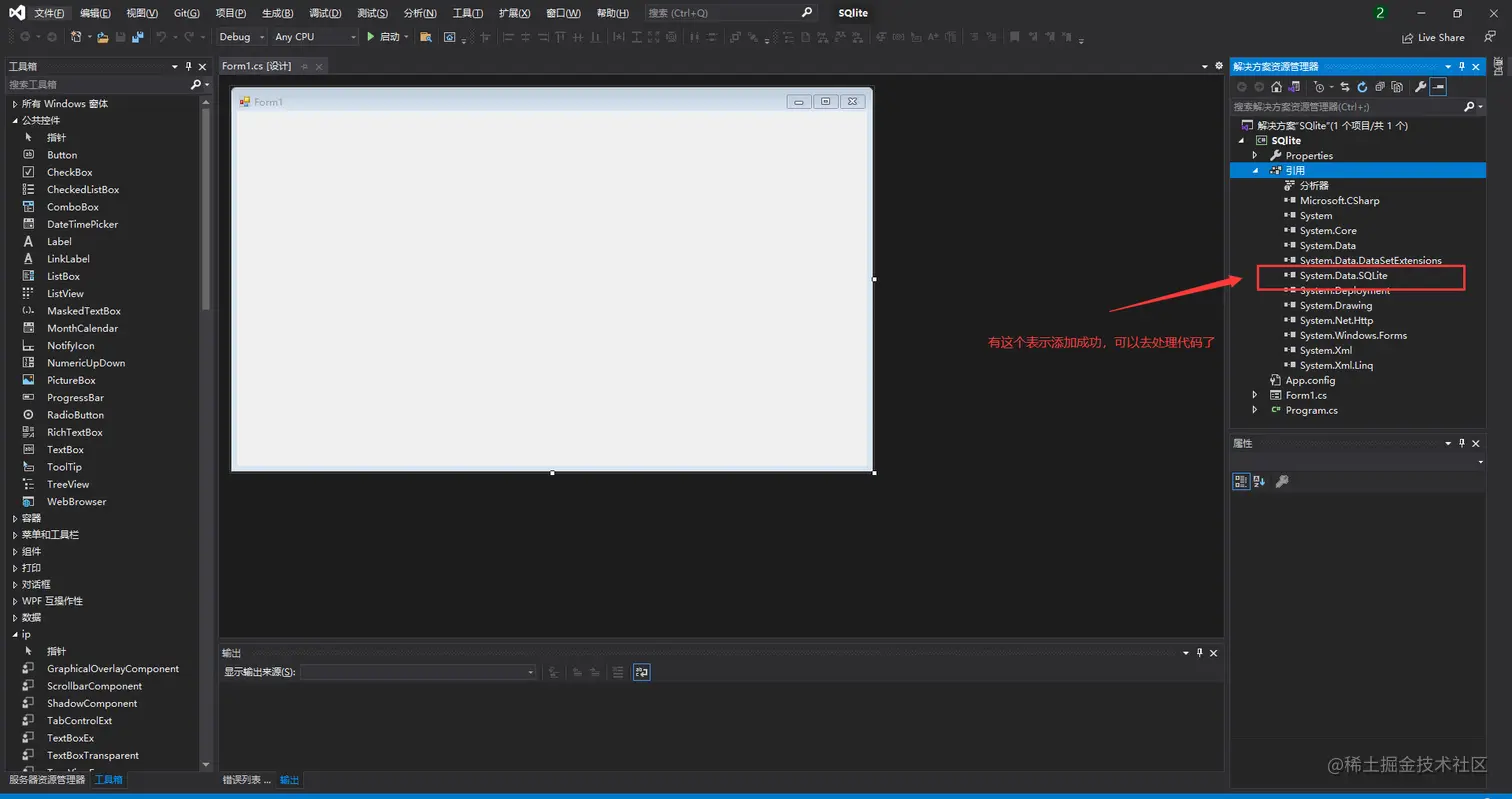This screenshot has width=1512, height=799.
Task: Open the 视图(V) menu
Action: coord(142,13)
